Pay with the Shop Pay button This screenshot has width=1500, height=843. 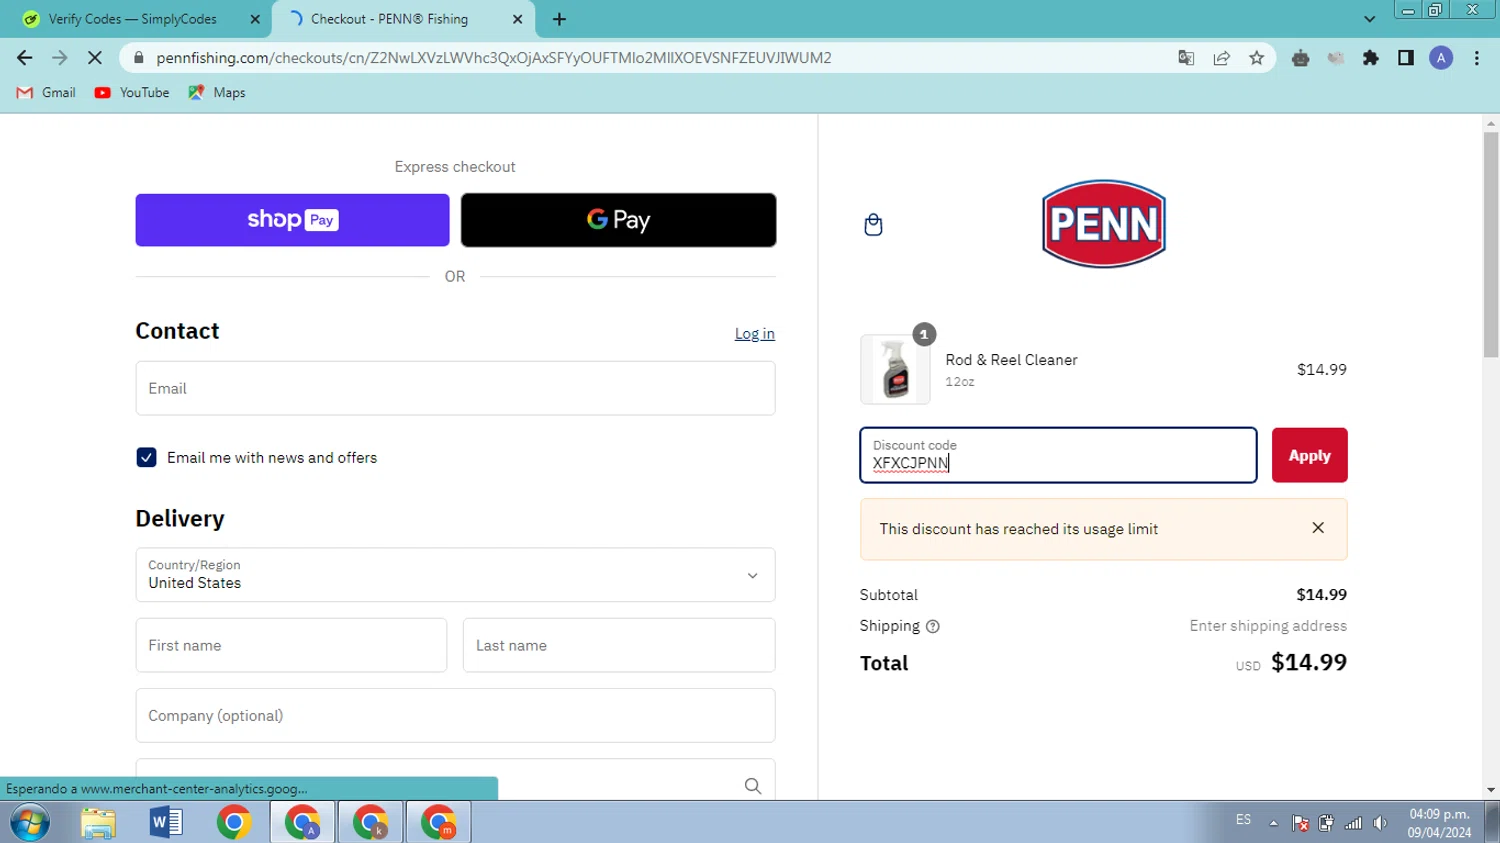[x=292, y=220]
